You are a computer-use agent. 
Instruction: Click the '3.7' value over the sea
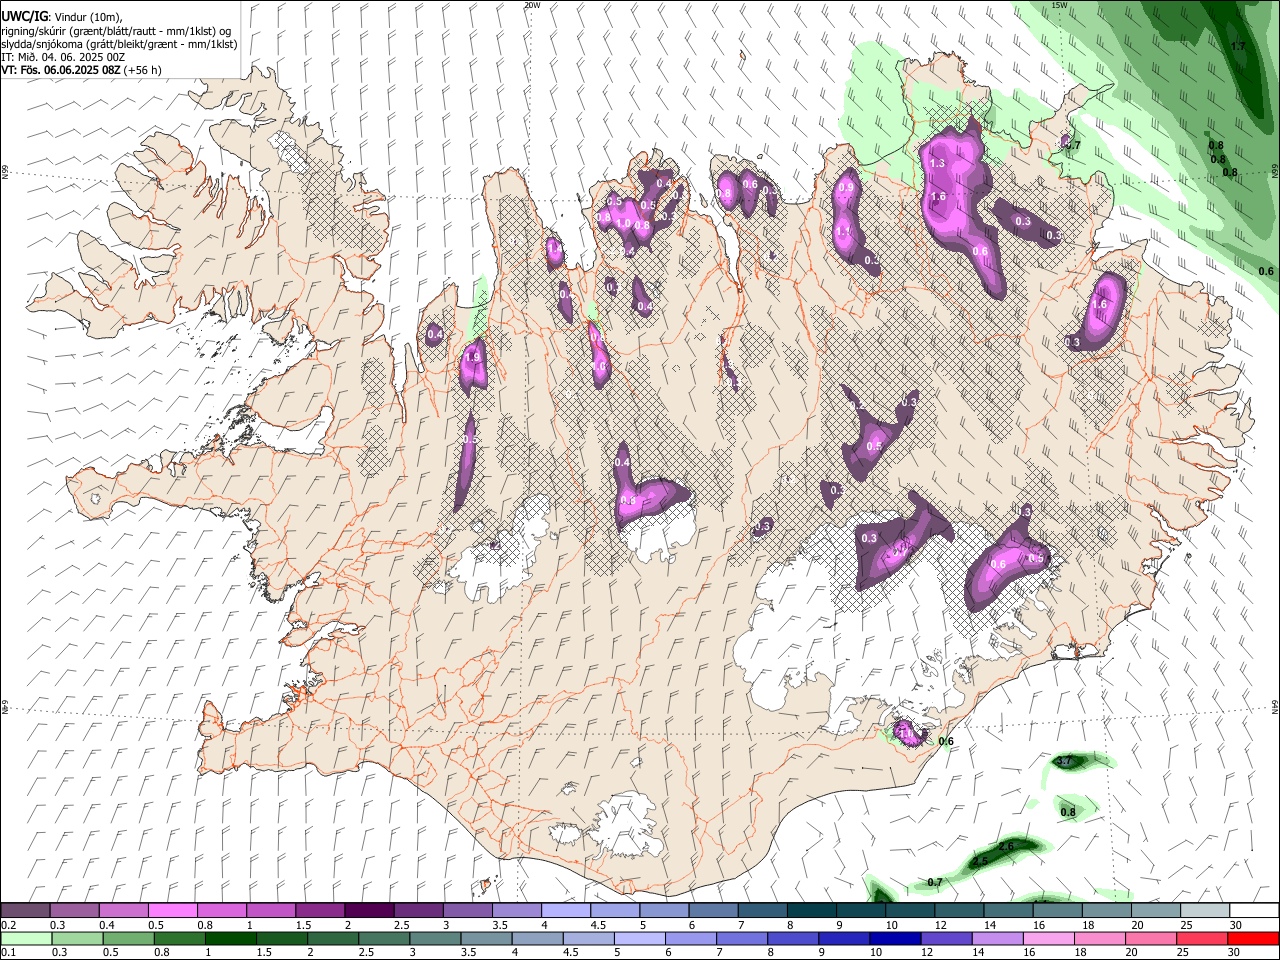coord(1064,761)
